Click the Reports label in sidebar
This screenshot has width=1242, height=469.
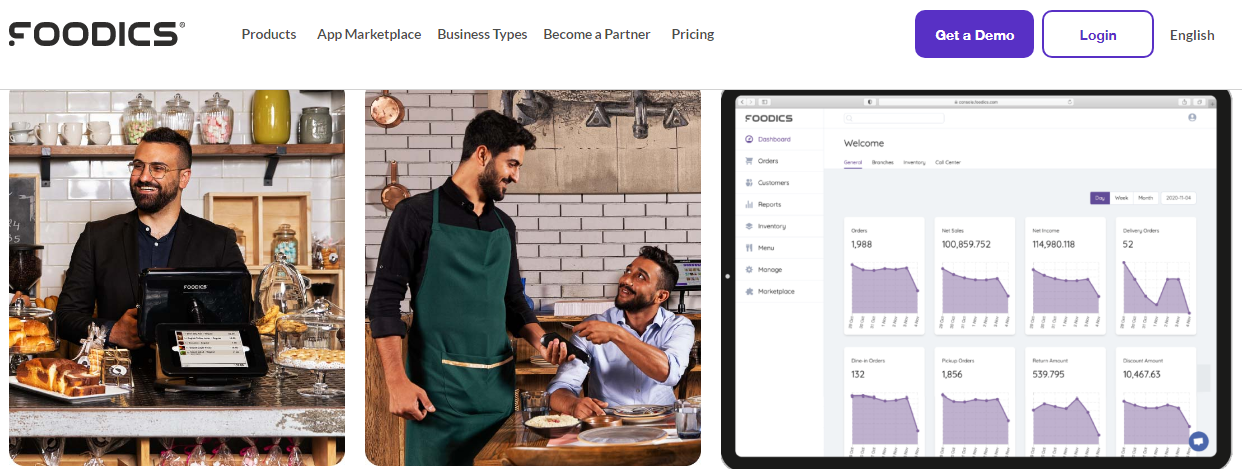(770, 205)
